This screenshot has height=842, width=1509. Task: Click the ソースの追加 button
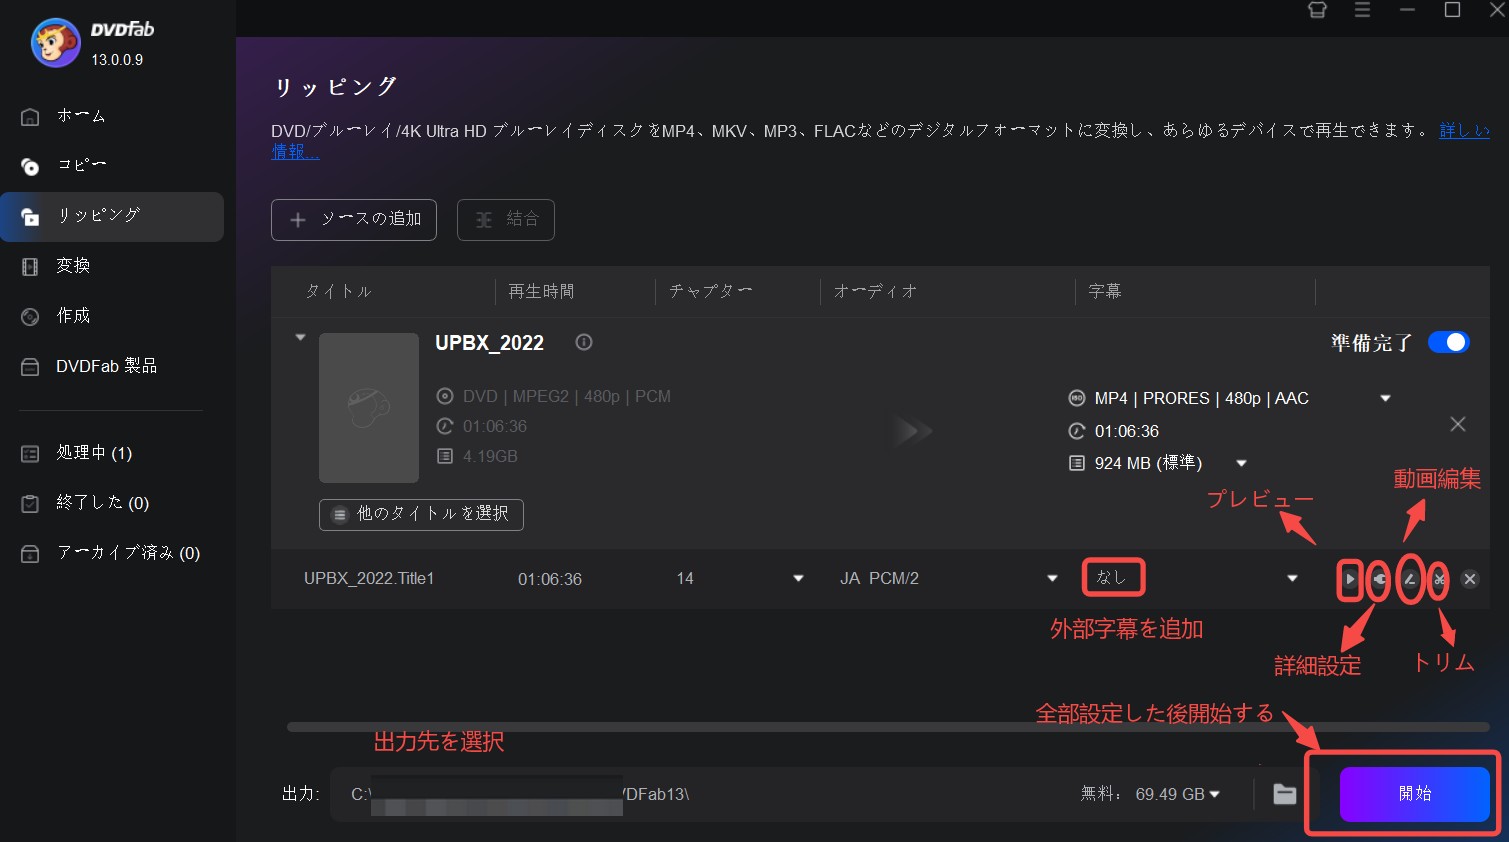click(354, 220)
